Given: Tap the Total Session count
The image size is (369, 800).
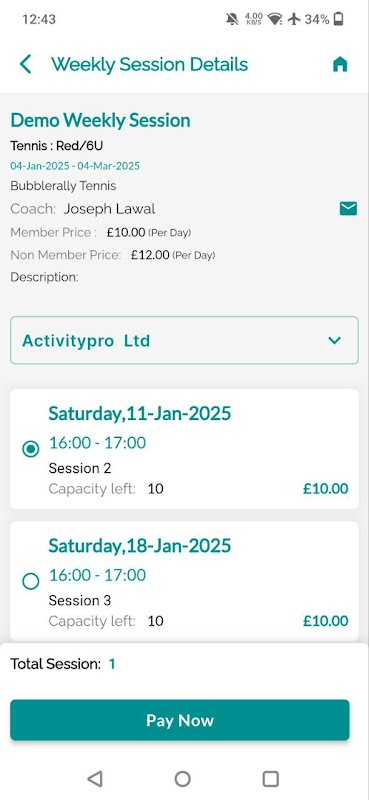Looking at the screenshot, I should click(112, 664).
